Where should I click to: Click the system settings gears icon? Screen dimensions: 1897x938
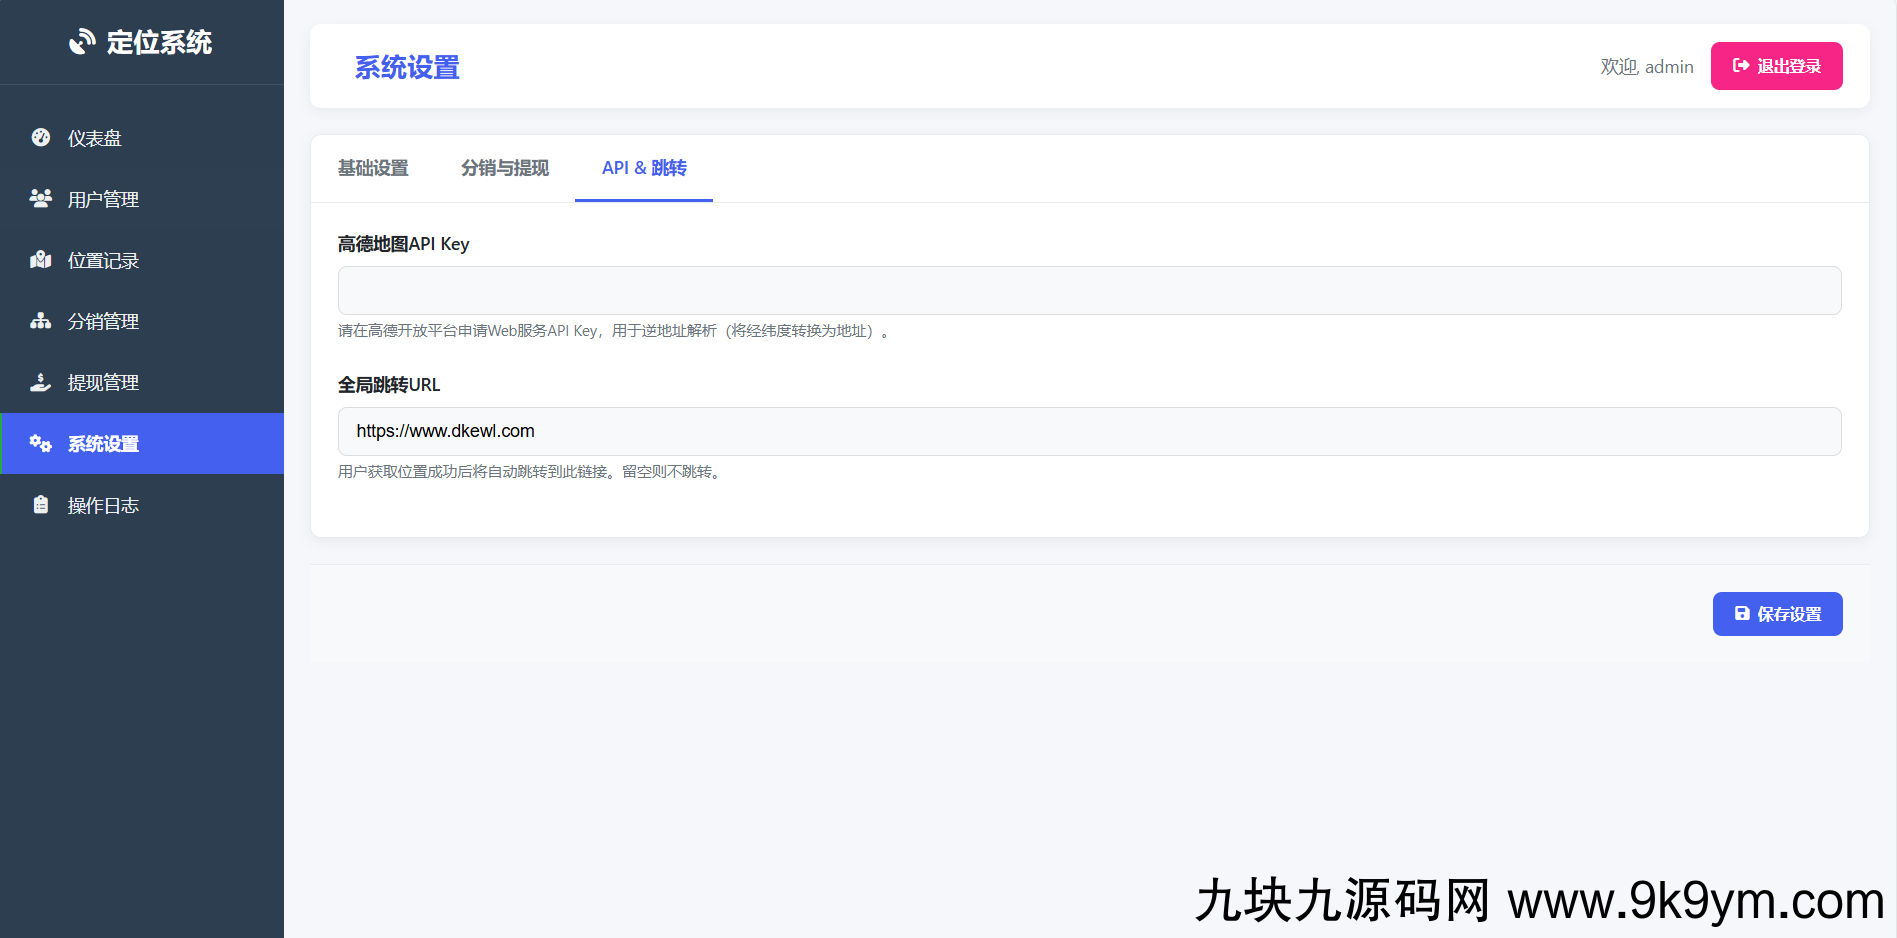41,443
